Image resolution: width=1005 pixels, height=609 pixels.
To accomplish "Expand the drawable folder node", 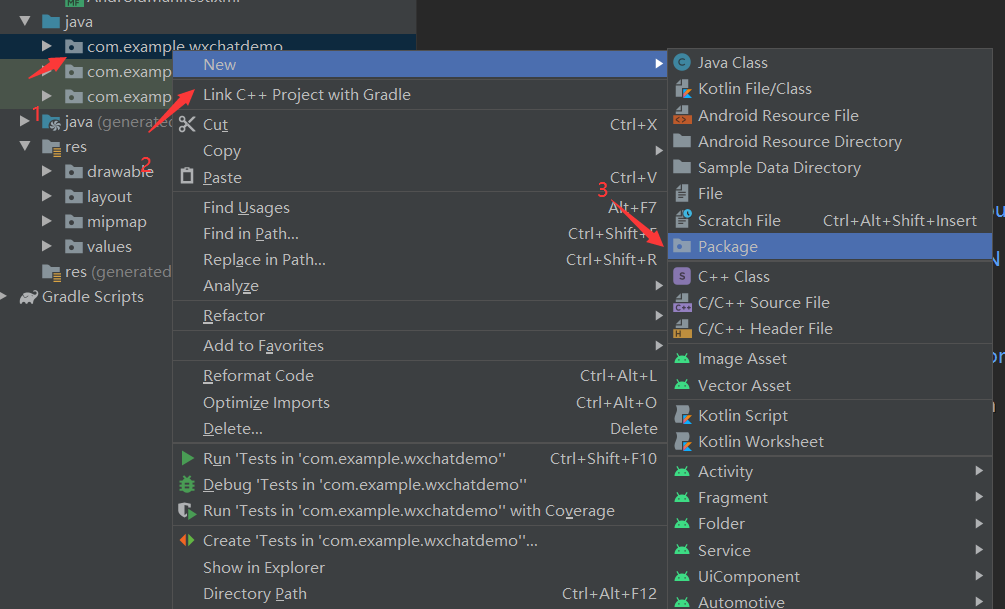I will coord(47,171).
